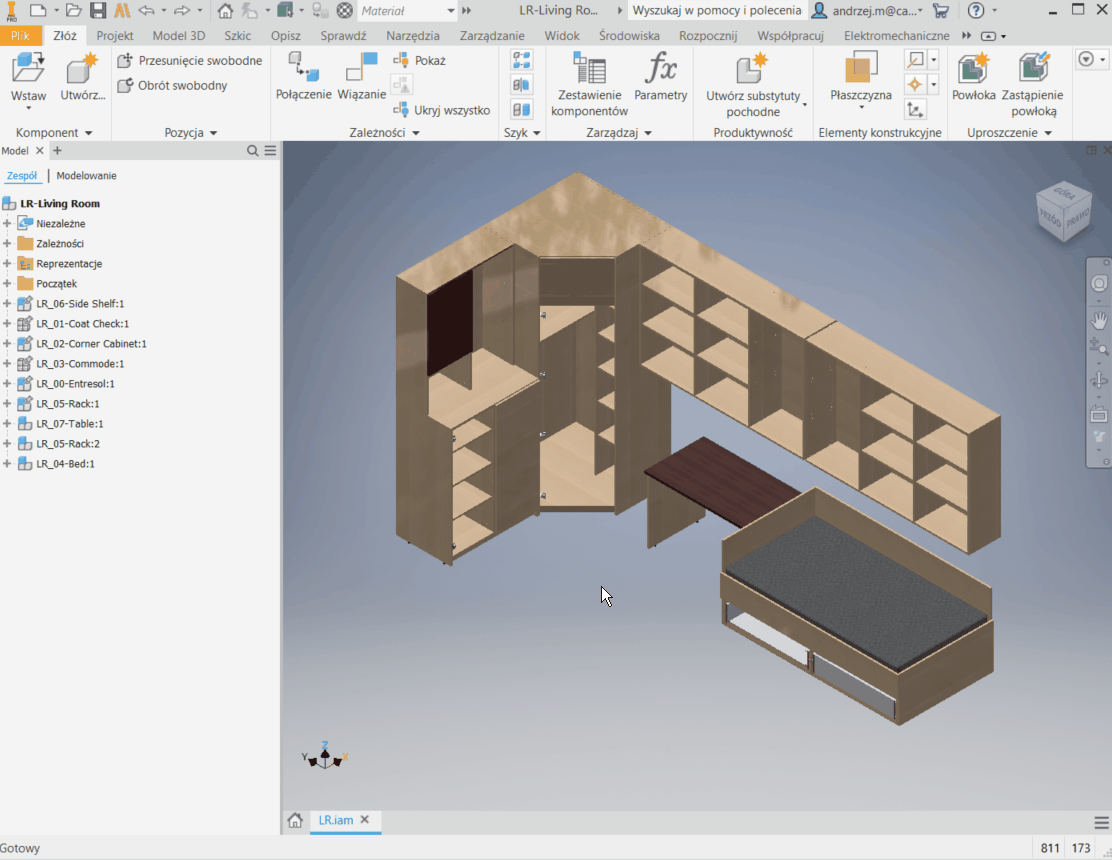
Task: Select the Wiązanie constraint tool
Action: [361, 76]
